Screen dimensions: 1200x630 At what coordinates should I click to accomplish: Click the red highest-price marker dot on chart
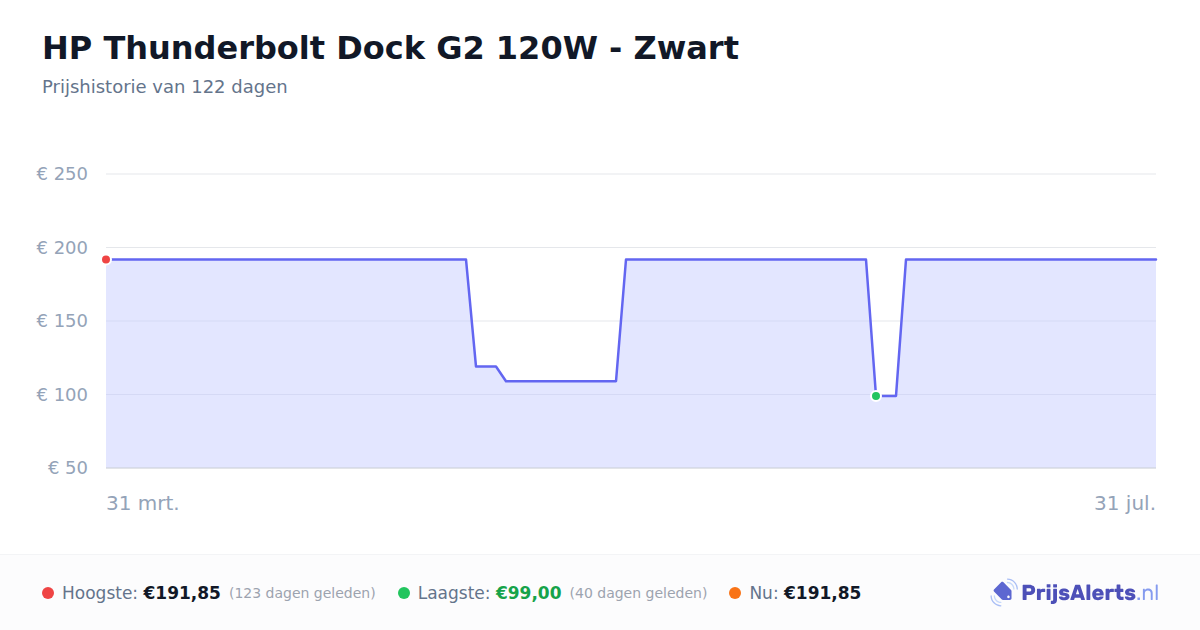[x=106, y=259]
